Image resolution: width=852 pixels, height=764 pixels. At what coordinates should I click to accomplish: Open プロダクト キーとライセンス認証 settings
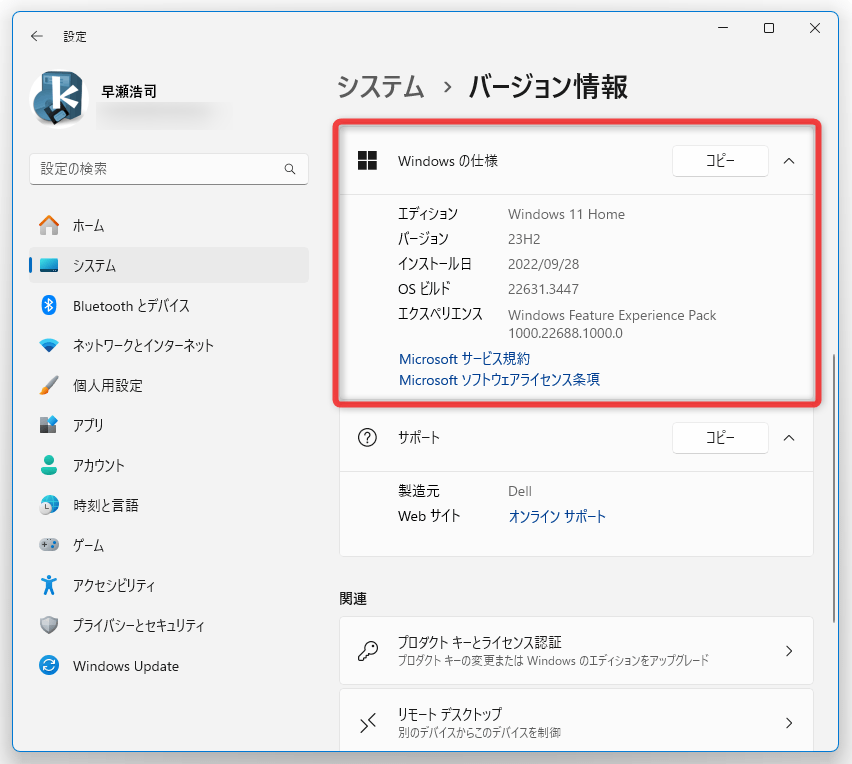(x=576, y=650)
